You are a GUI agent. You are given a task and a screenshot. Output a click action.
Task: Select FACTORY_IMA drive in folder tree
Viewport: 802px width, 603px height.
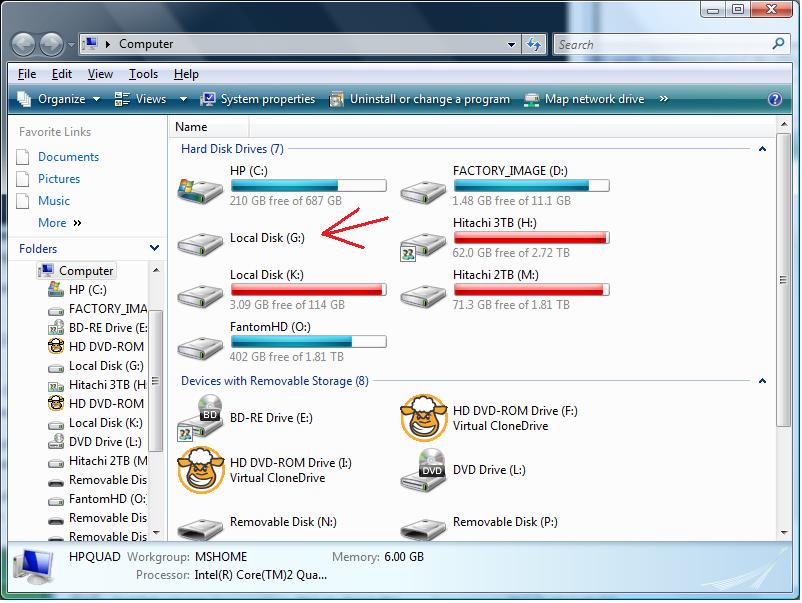click(x=98, y=309)
